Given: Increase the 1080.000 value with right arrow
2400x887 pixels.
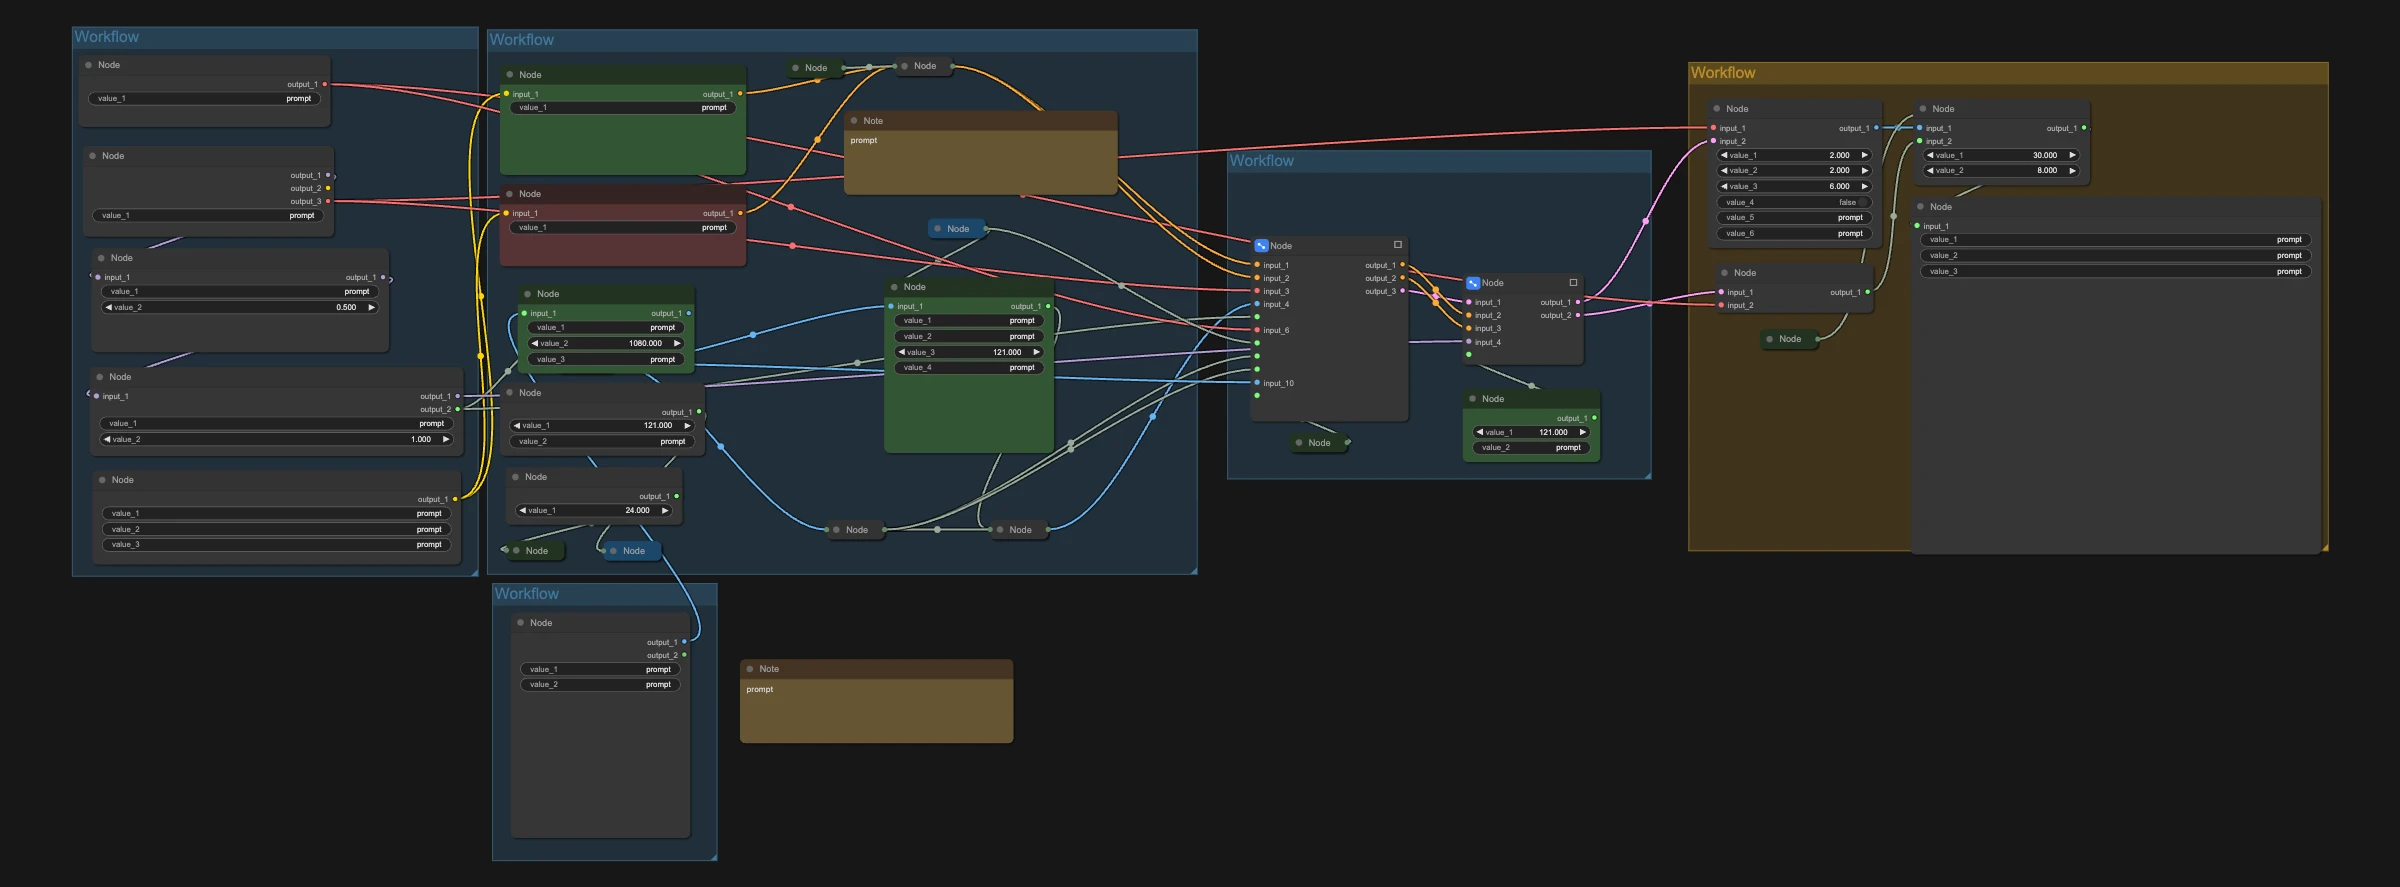Looking at the screenshot, I should click(x=677, y=343).
